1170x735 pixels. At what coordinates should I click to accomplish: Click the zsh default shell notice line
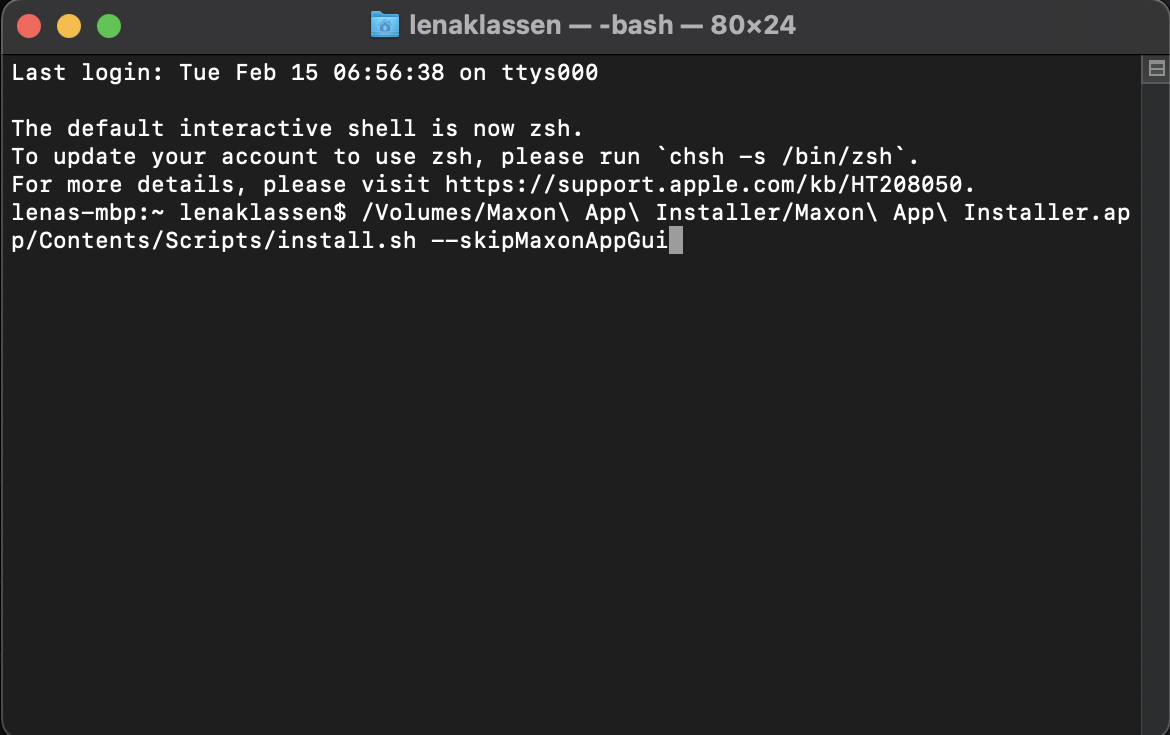pyautogui.click(x=295, y=128)
